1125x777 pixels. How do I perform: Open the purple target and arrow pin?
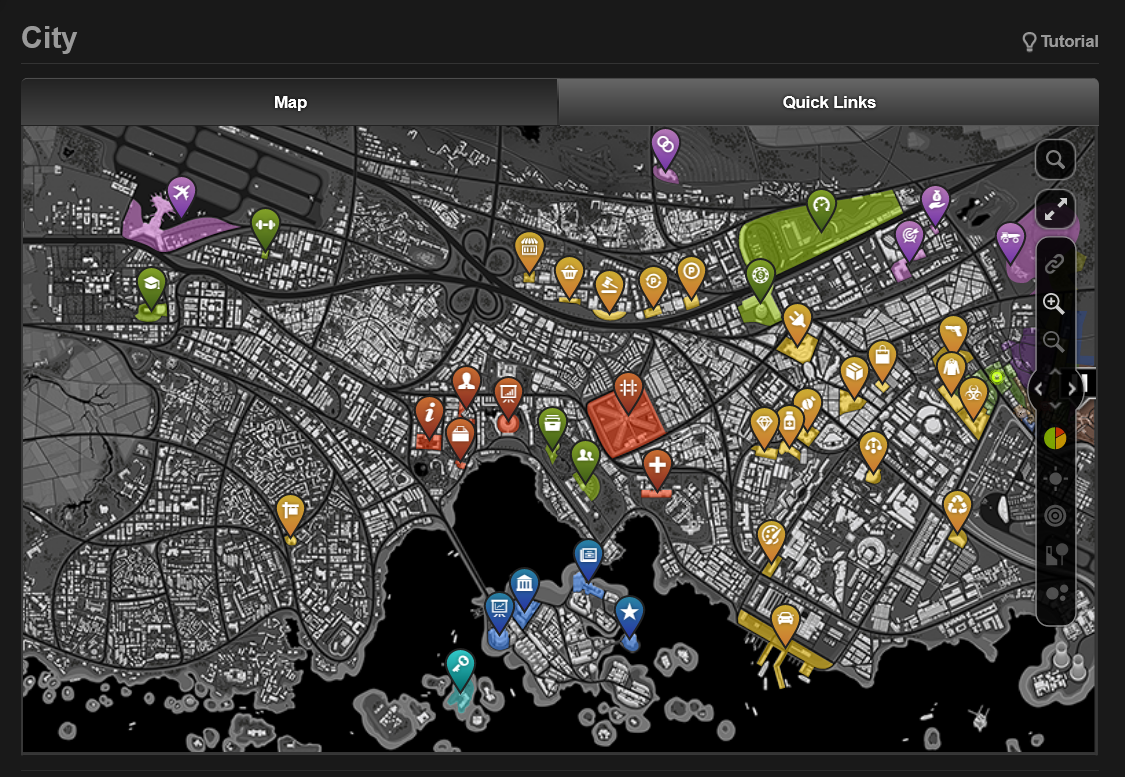pyautogui.click(x=910, y=237)
